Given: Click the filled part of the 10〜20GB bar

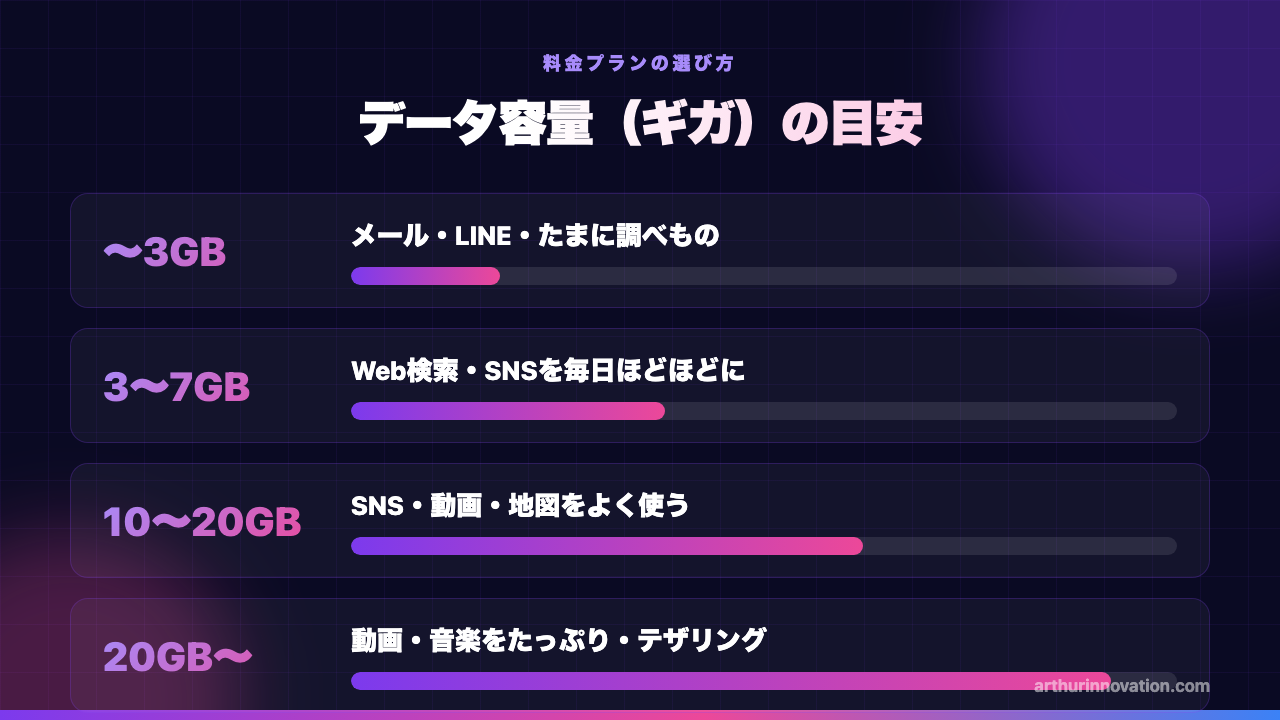Looking at the screenshot, I should (x=607, y=546).
